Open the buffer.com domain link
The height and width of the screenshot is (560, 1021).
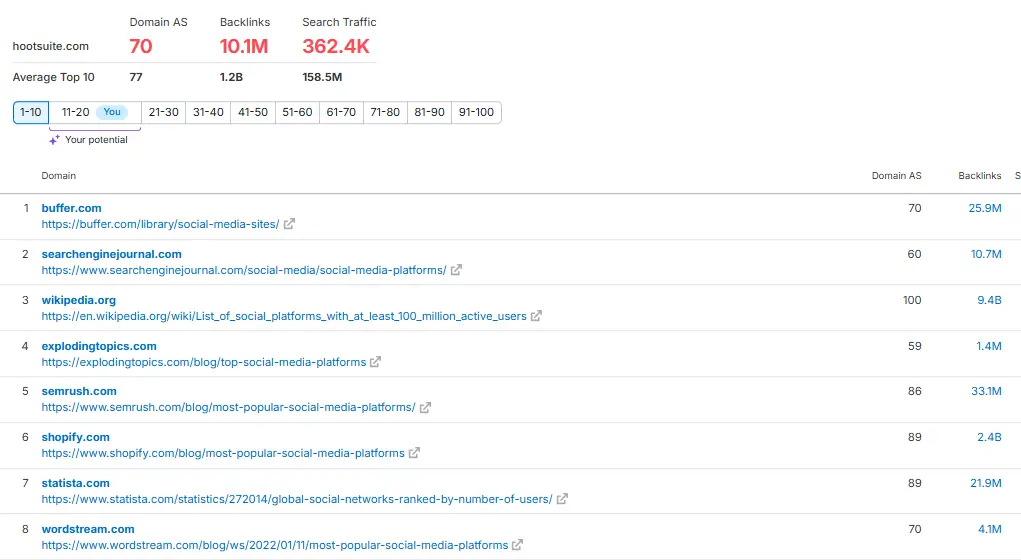tap(71, 208)
